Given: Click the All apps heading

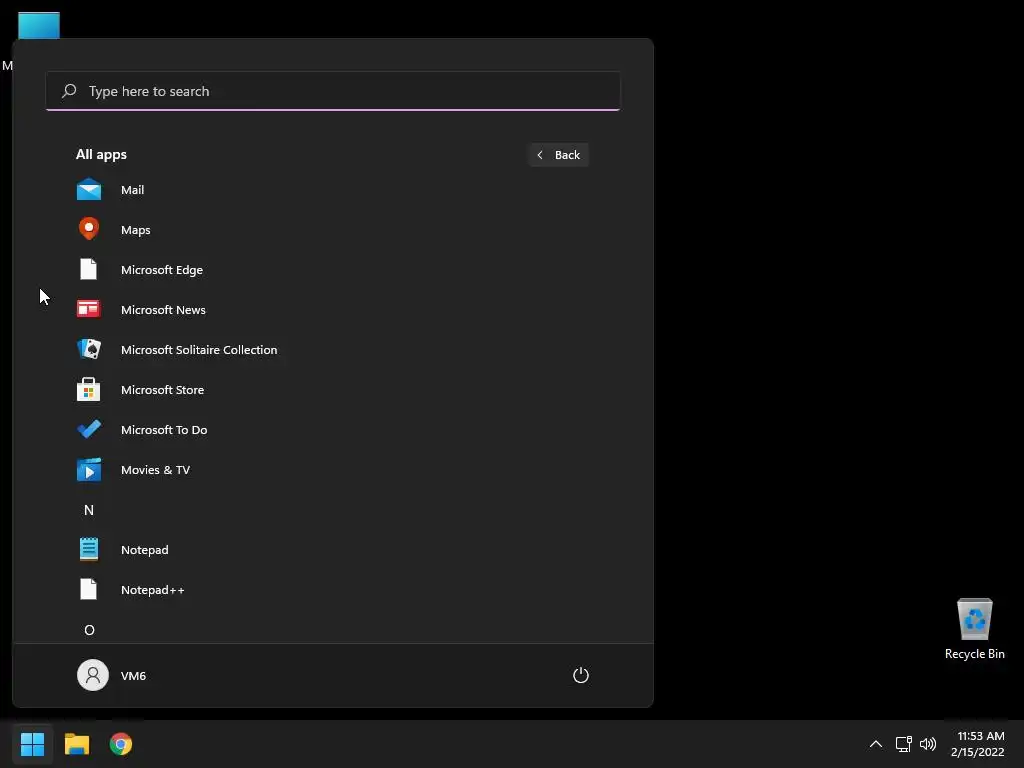Looking at the screenshot, I should (x=101, y=155).
